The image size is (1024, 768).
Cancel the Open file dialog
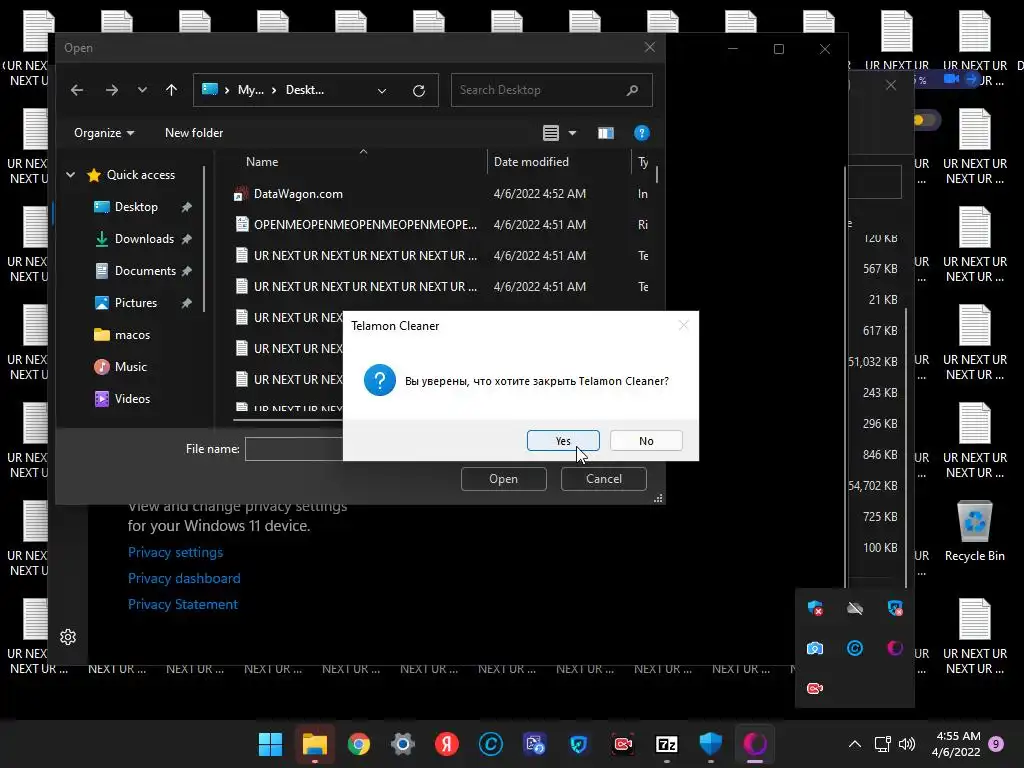(x=603, y=479)
